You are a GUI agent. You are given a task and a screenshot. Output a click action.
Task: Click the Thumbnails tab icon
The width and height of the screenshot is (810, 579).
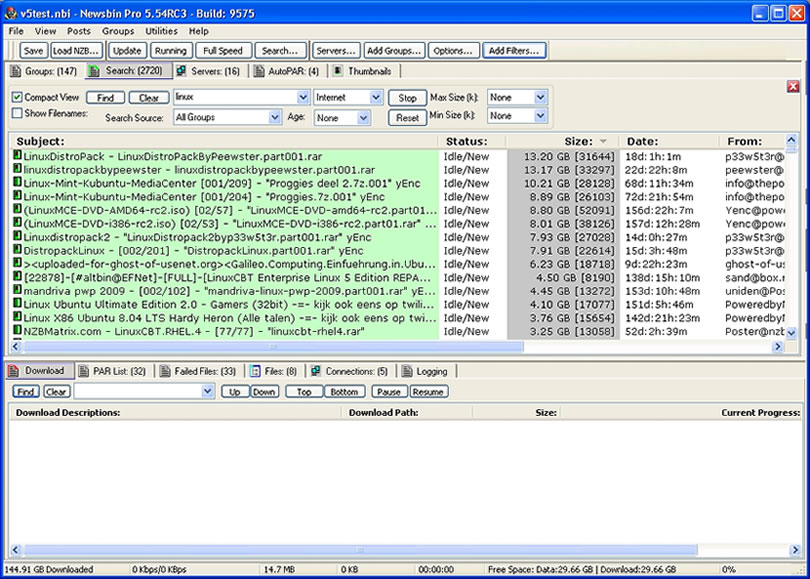337,71
